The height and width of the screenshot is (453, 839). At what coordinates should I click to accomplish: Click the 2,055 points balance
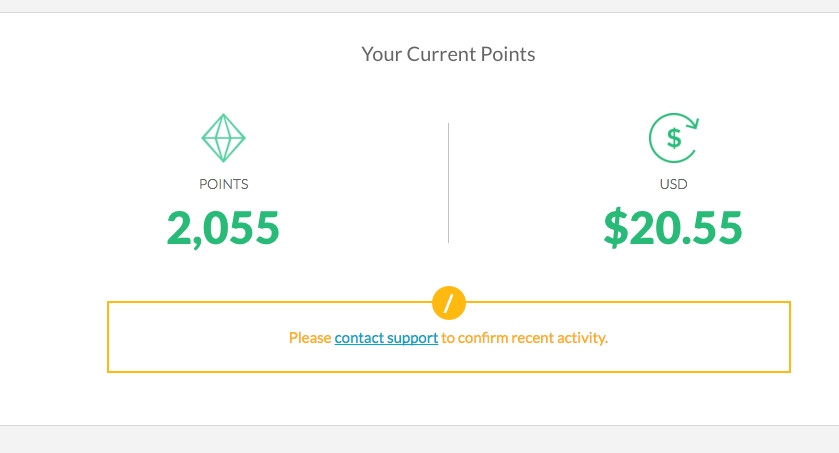click(x=223, y=228)
